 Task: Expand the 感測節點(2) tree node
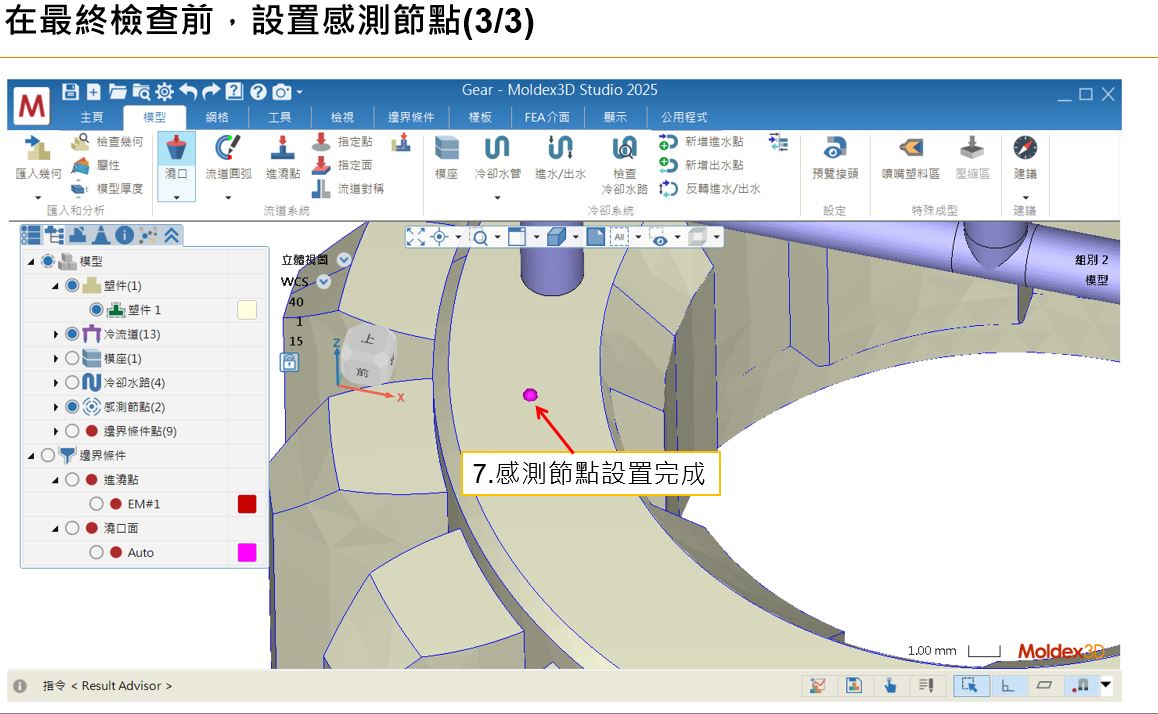point(56,407)
